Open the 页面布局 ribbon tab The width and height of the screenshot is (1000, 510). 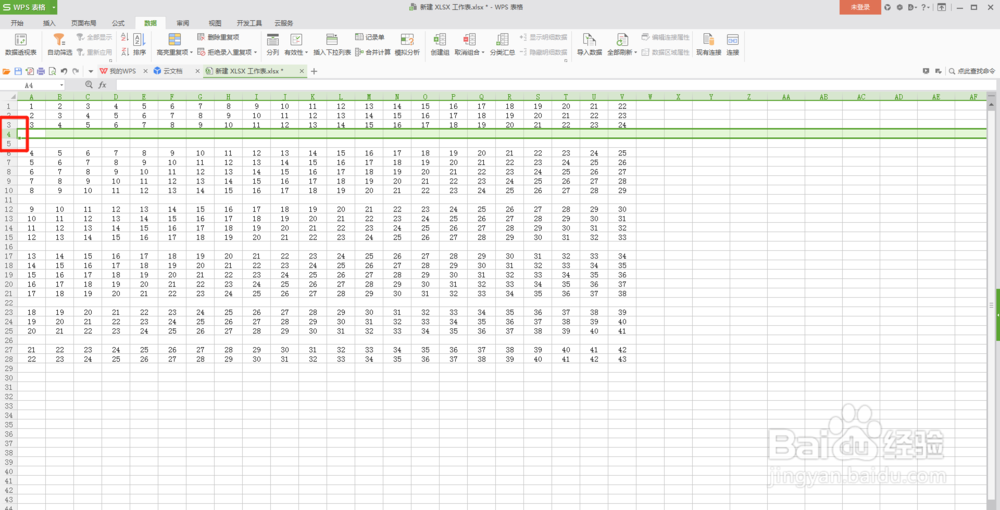pos(84,23)
